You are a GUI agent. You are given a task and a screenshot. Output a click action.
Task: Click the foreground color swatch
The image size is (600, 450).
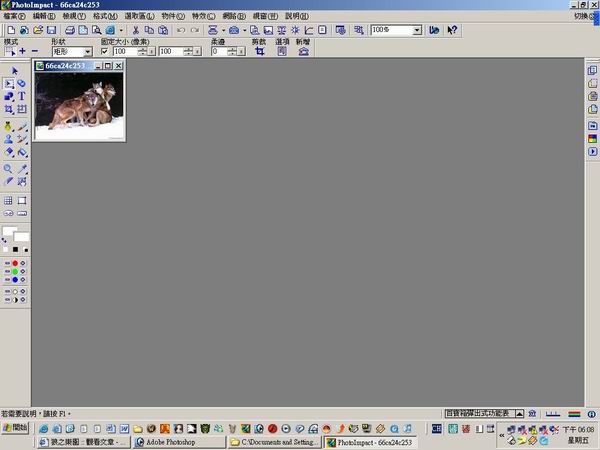click(8, 231)
